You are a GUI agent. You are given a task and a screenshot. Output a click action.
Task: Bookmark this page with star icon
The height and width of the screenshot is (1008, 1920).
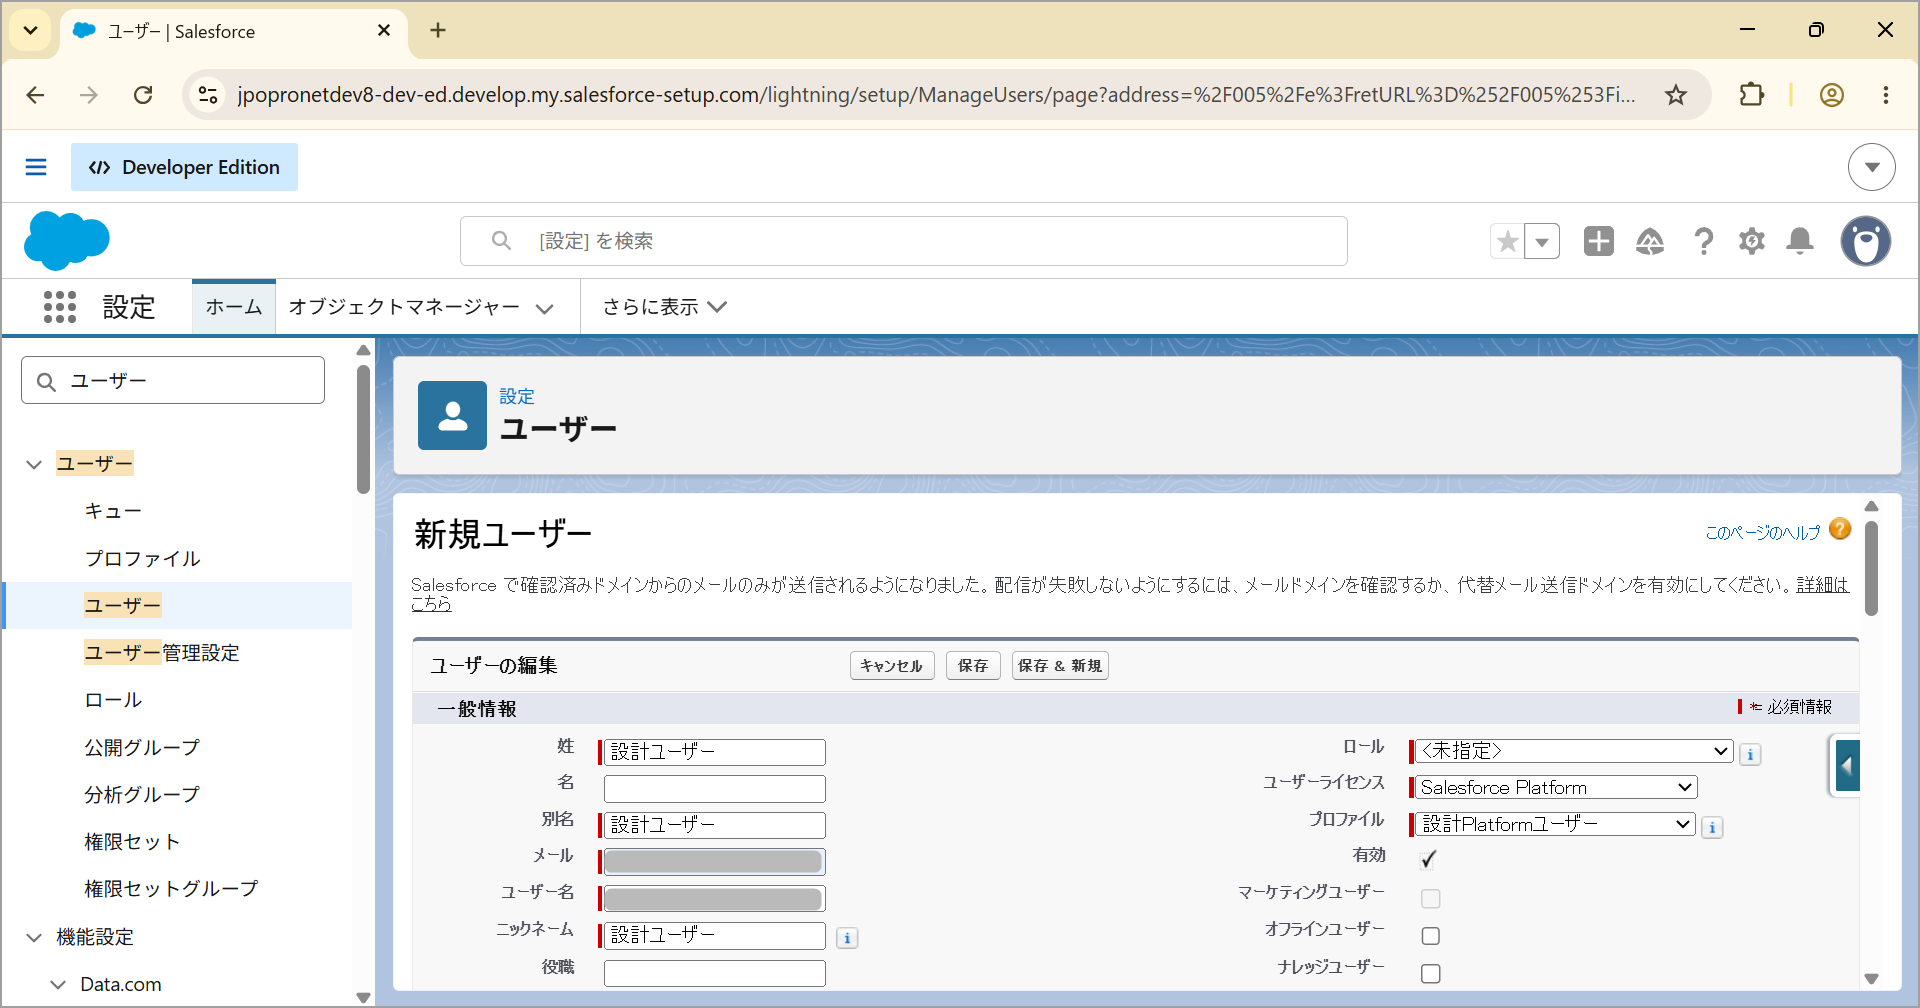coord(1676,95)
